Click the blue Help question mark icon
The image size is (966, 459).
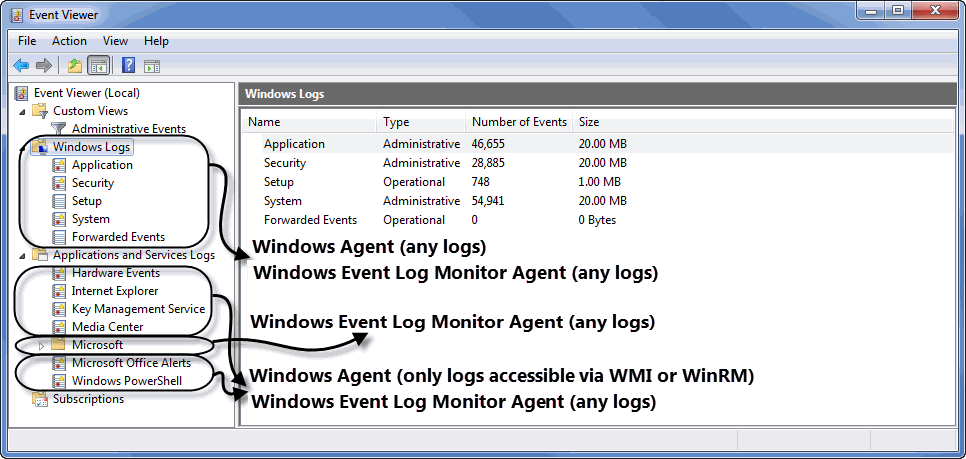(x=128, y=66)
